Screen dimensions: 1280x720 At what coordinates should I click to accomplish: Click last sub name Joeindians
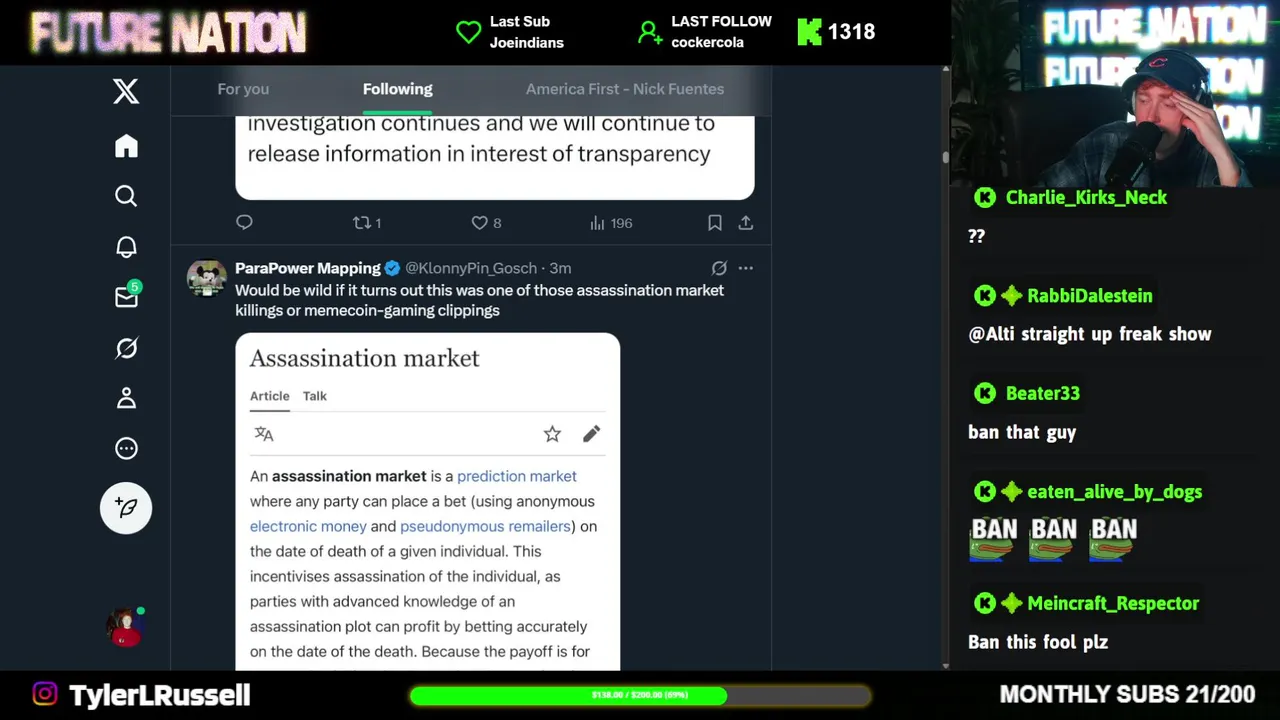[527, 42]
